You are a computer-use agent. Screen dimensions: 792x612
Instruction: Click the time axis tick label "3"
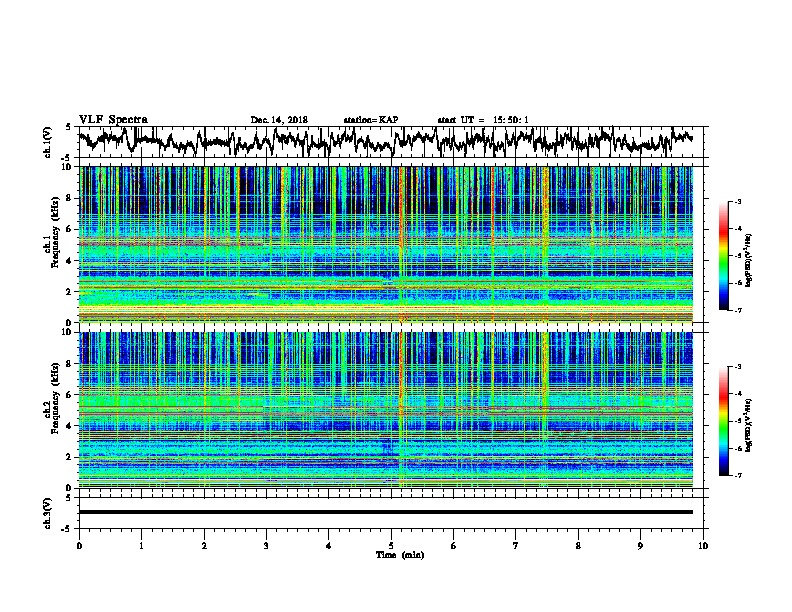click(x=266, y=546)
